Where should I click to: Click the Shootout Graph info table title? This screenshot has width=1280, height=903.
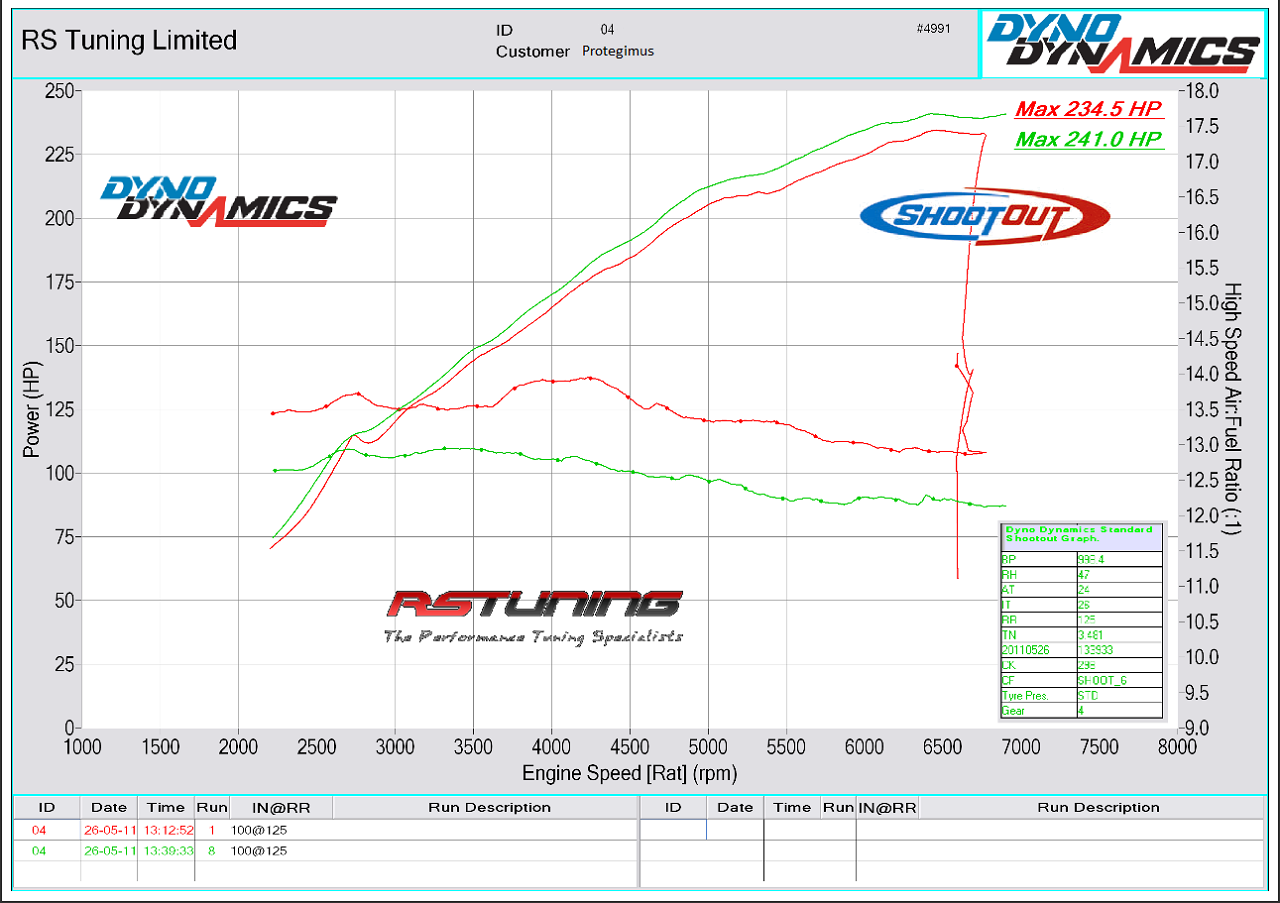[1081, 535]
